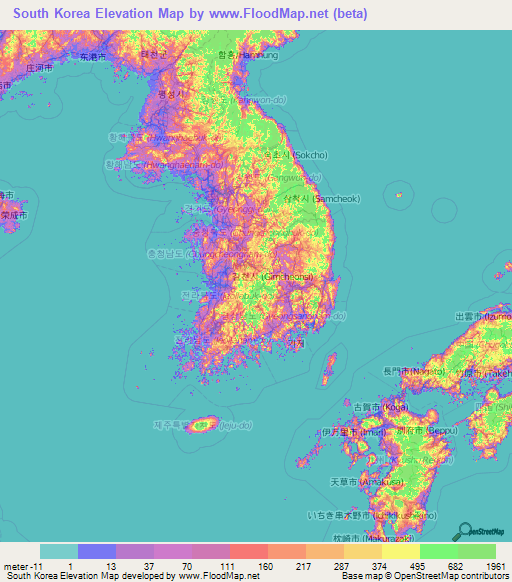Click the footer www.FloodMap.net text
The width and height of the screenshot is (512, 582).
pyautogui.click(x=219, y=576)
